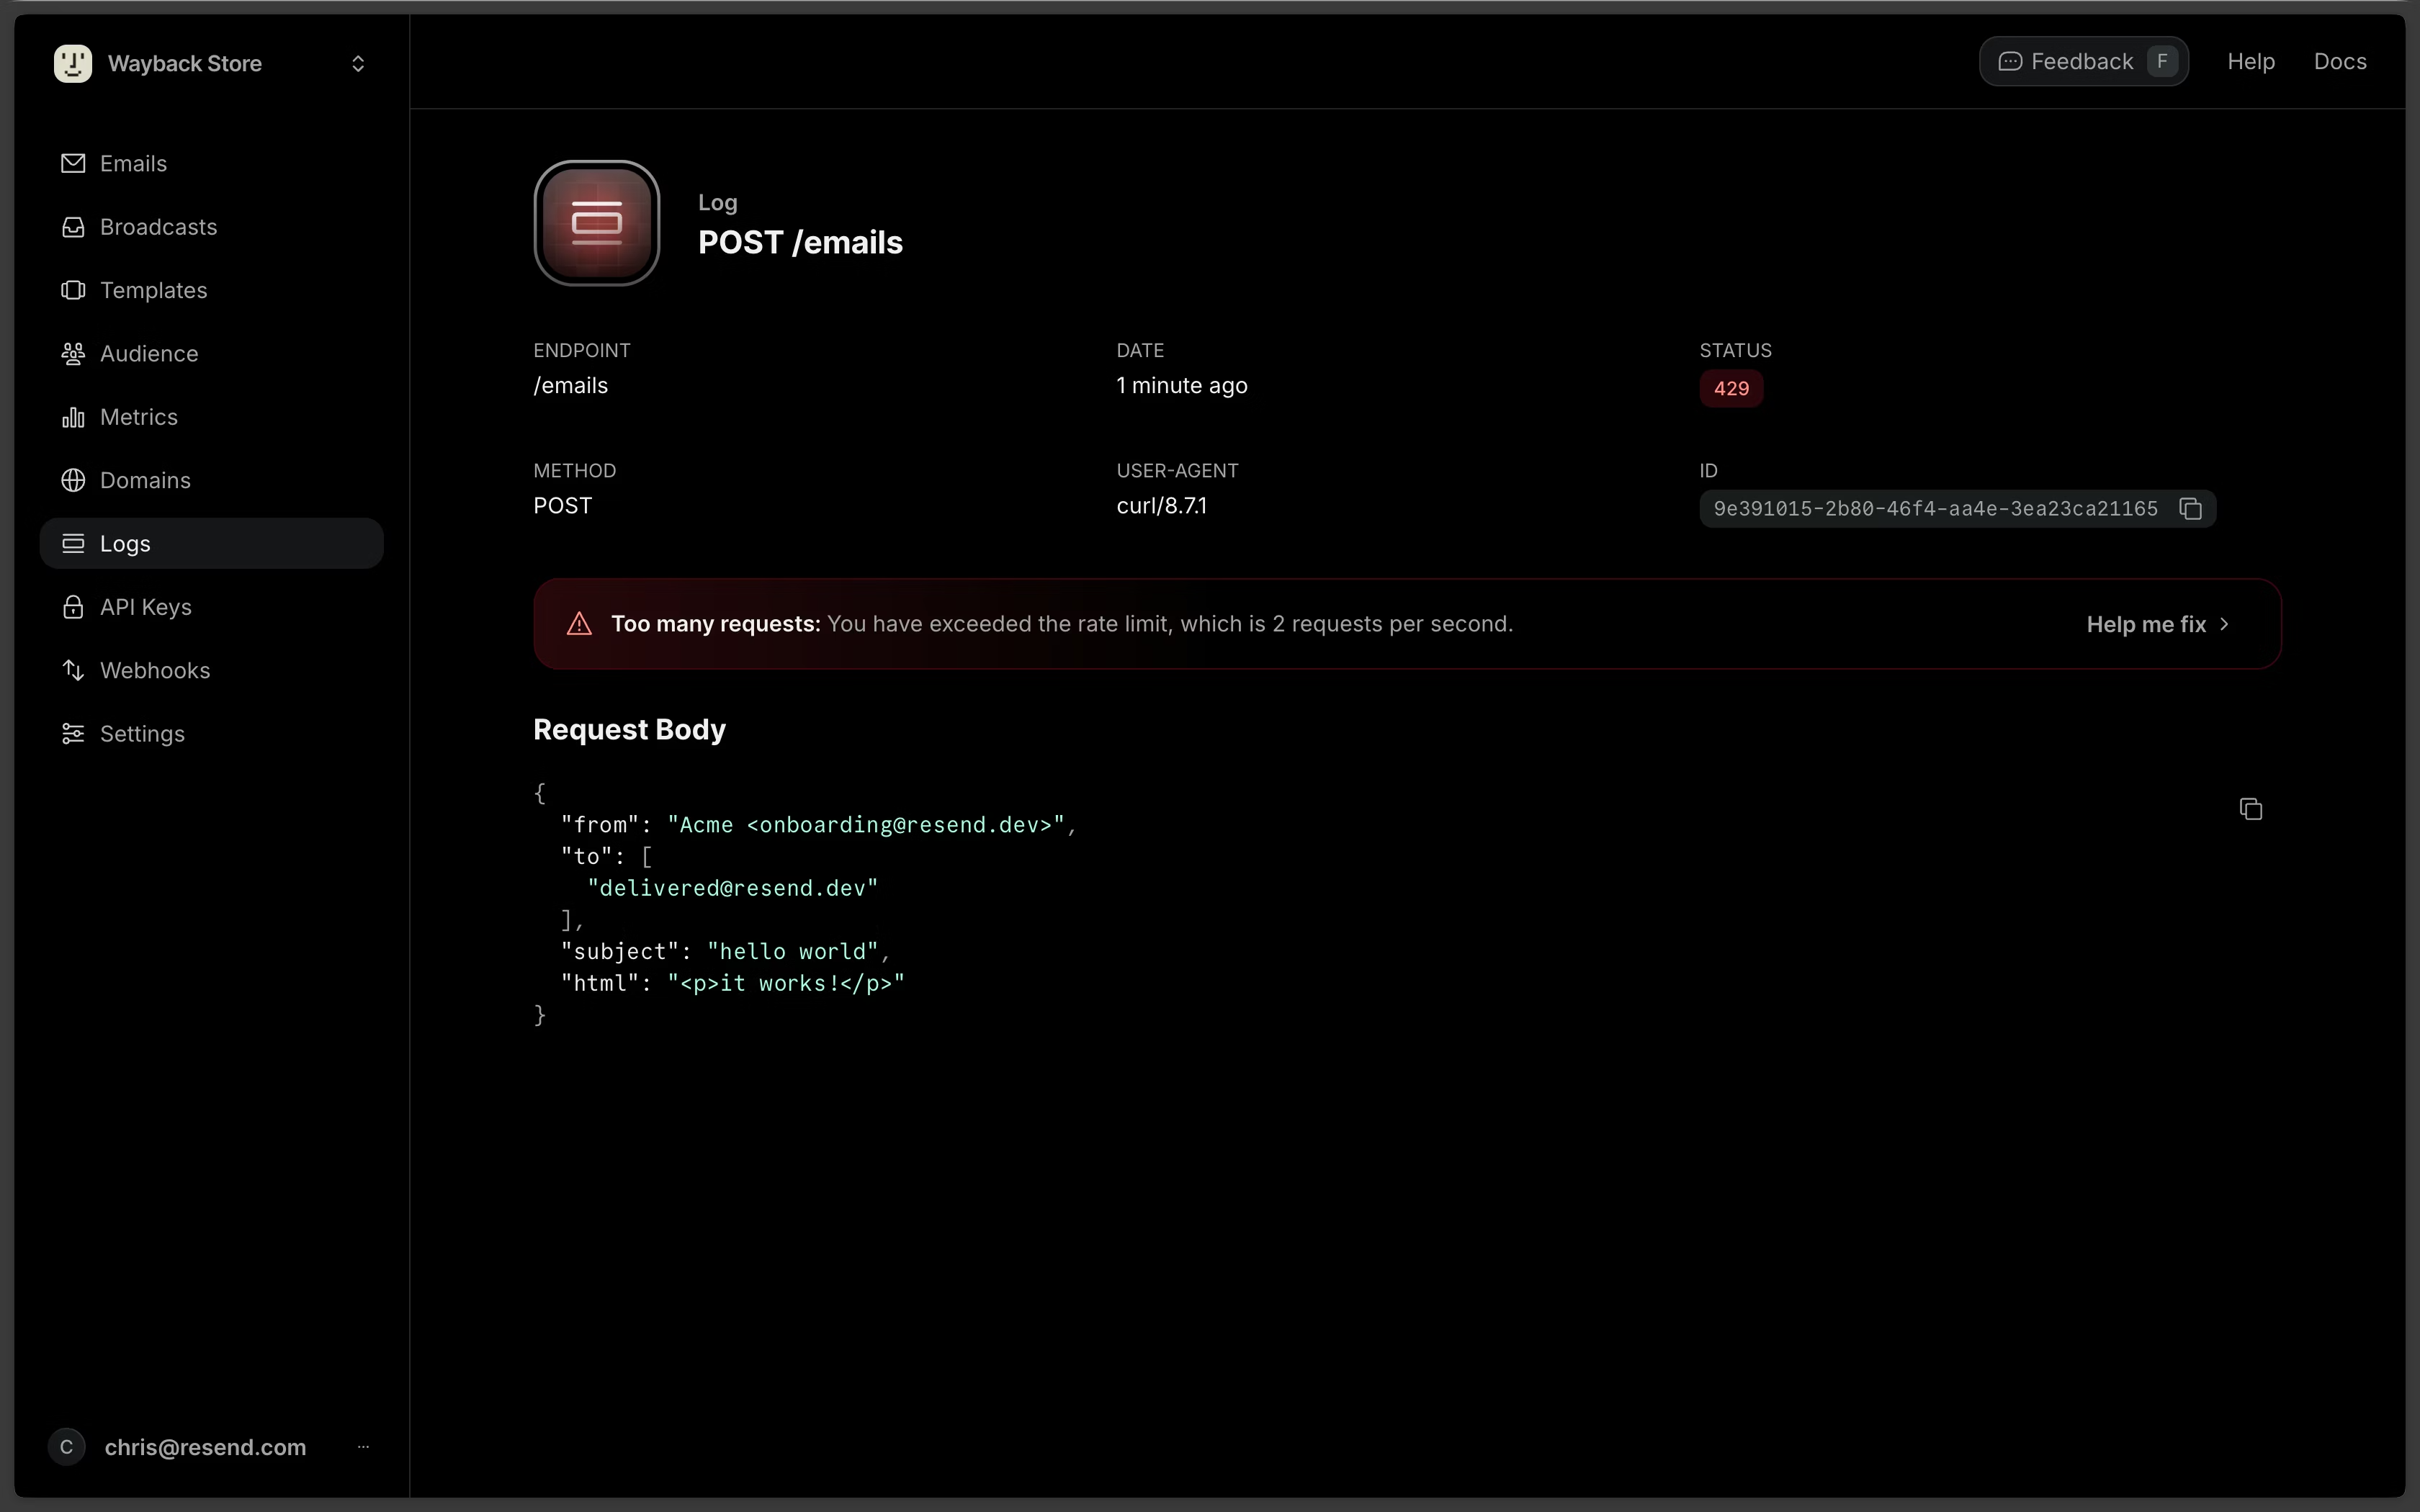Open the Docs page
The width and height of the screenshot is (2420, 1512).
(2340, 61)
